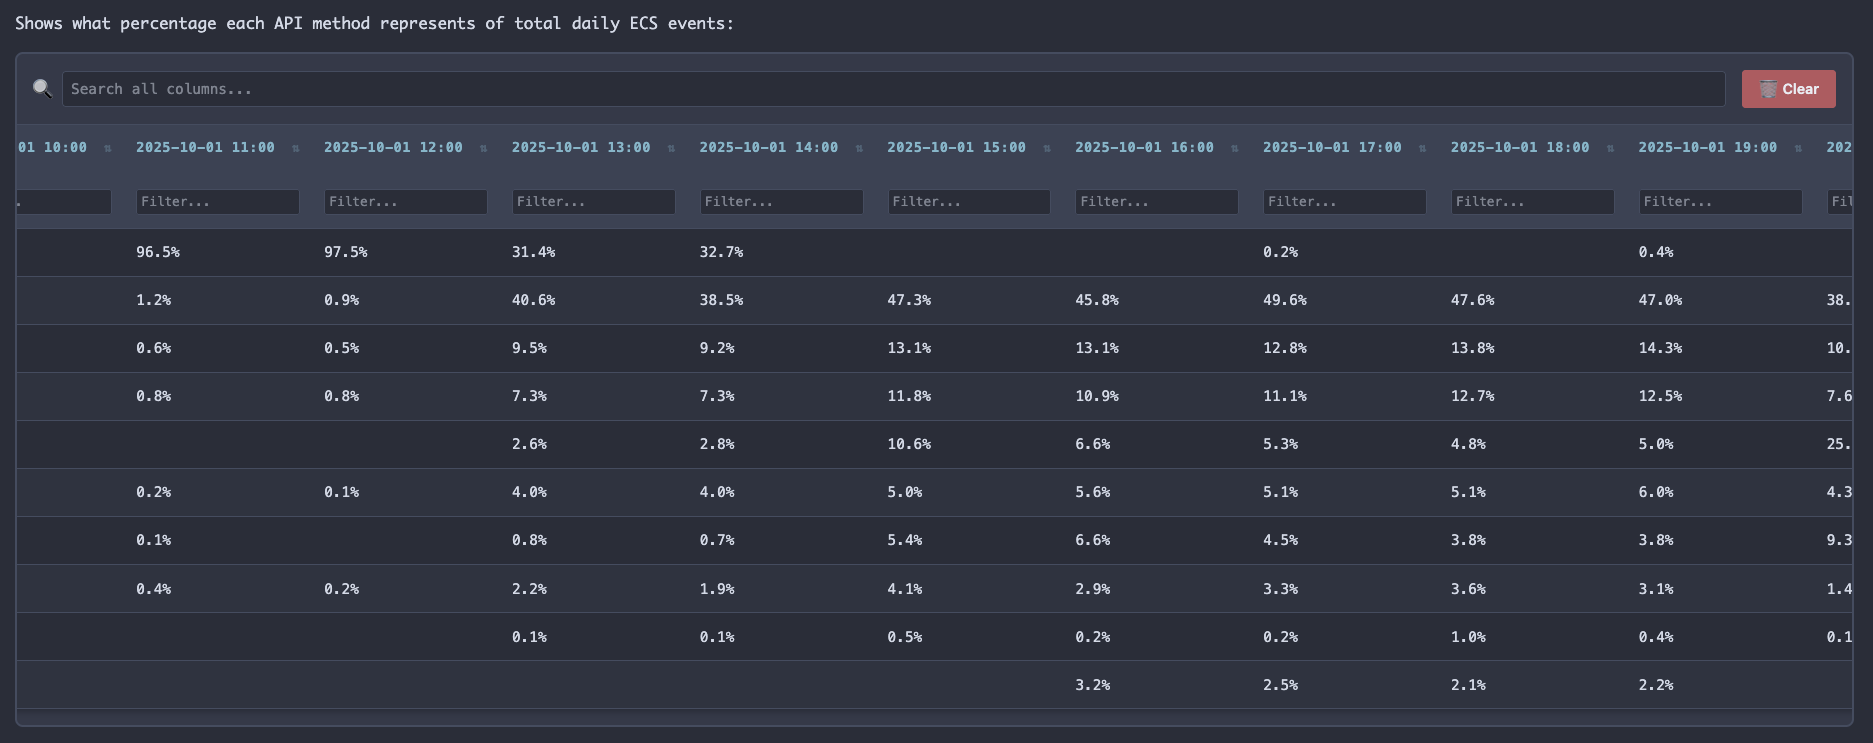Screen dimensions: 1873x743
Task: Select the 96.5% cell in 11:00 column
Action: click(158, 252)
